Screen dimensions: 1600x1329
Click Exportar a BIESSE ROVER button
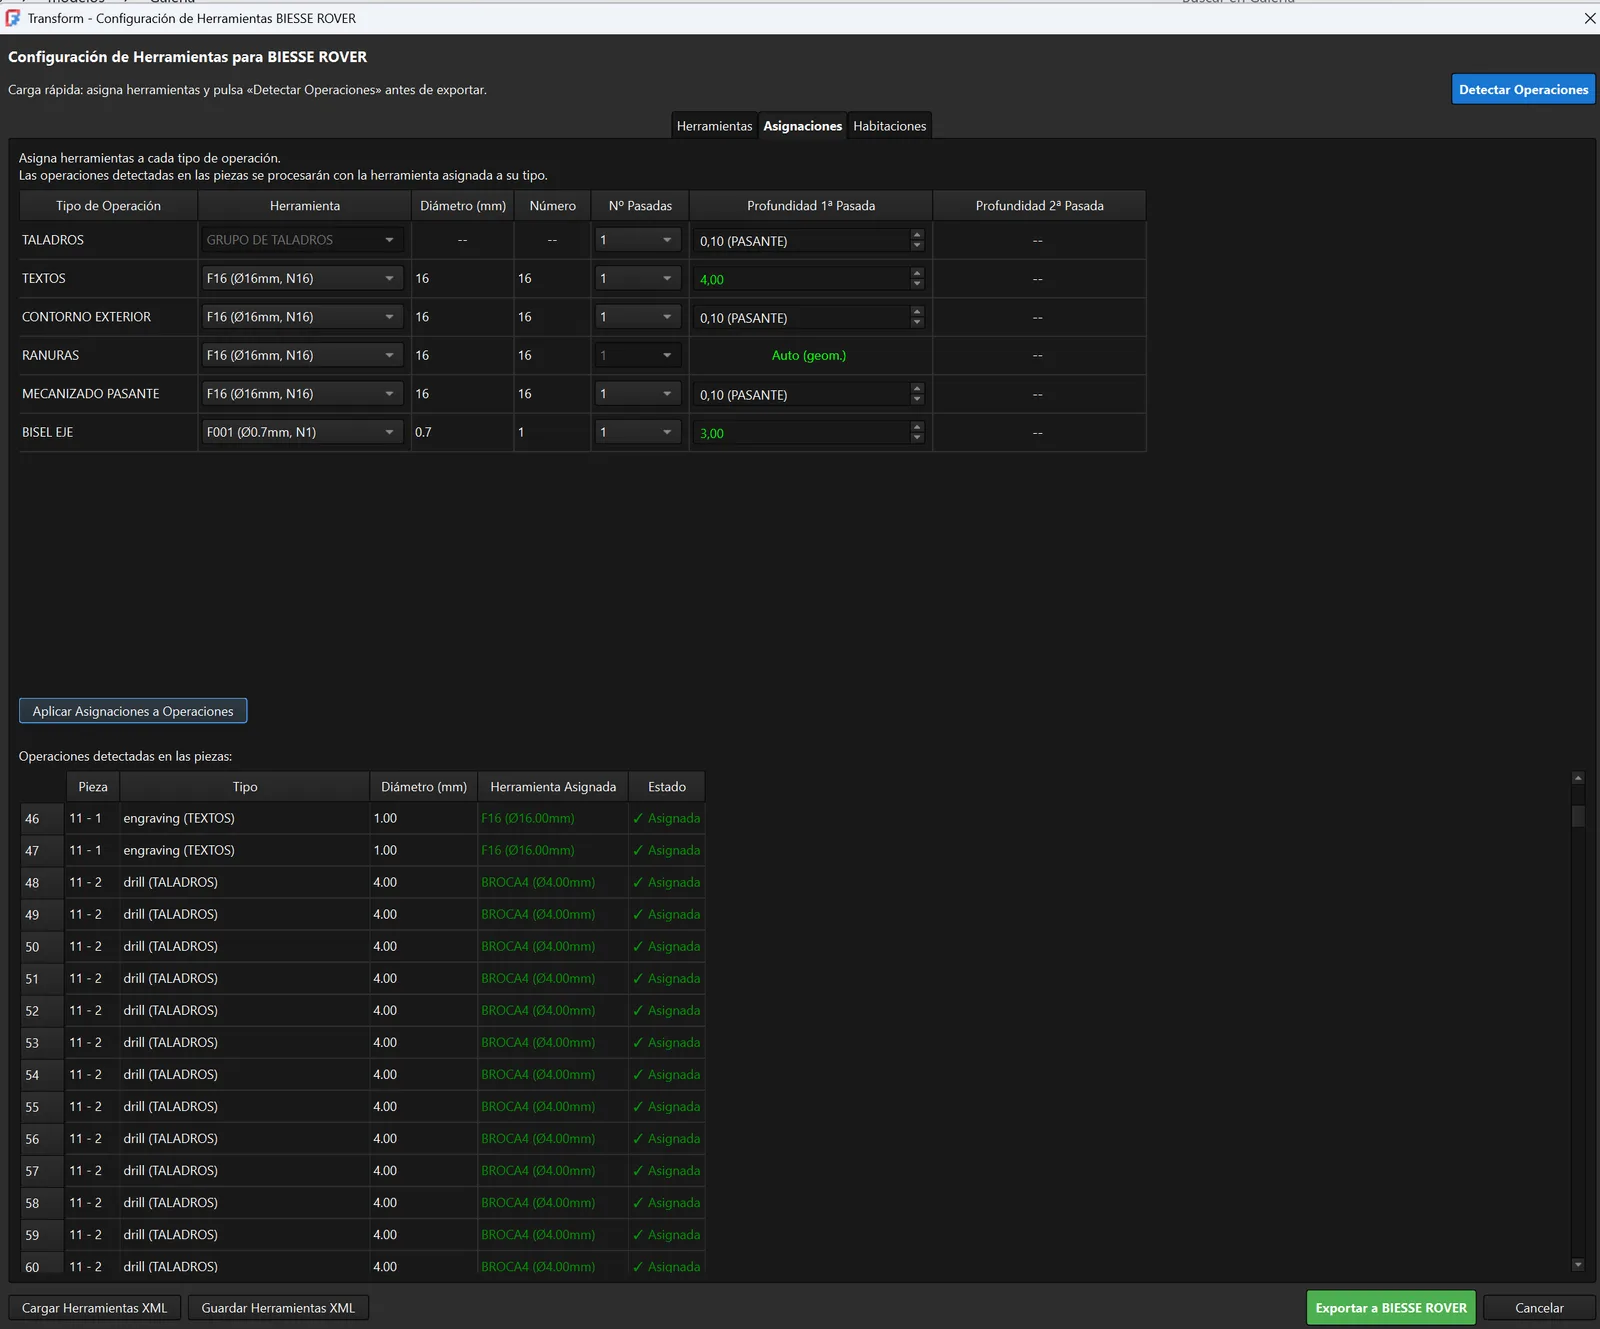coord(1391,1308)
